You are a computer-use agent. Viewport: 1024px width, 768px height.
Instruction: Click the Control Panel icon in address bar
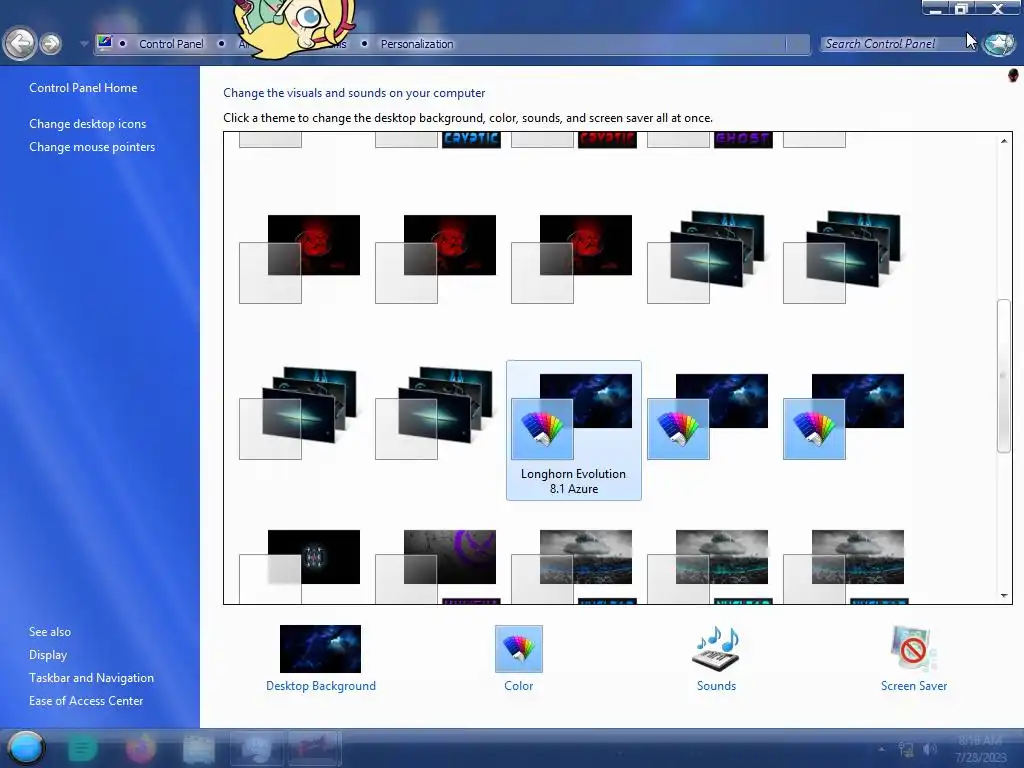(x=104, y=43)
